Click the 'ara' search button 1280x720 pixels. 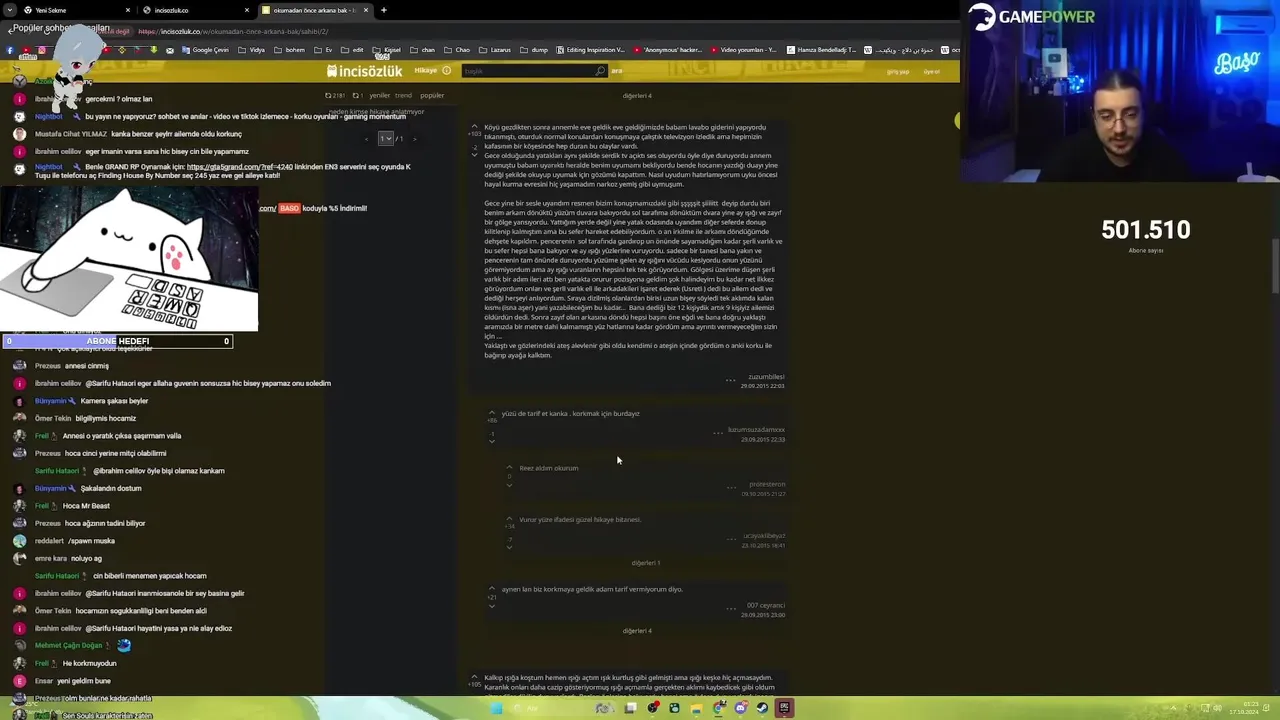click(x=617, y=71)
